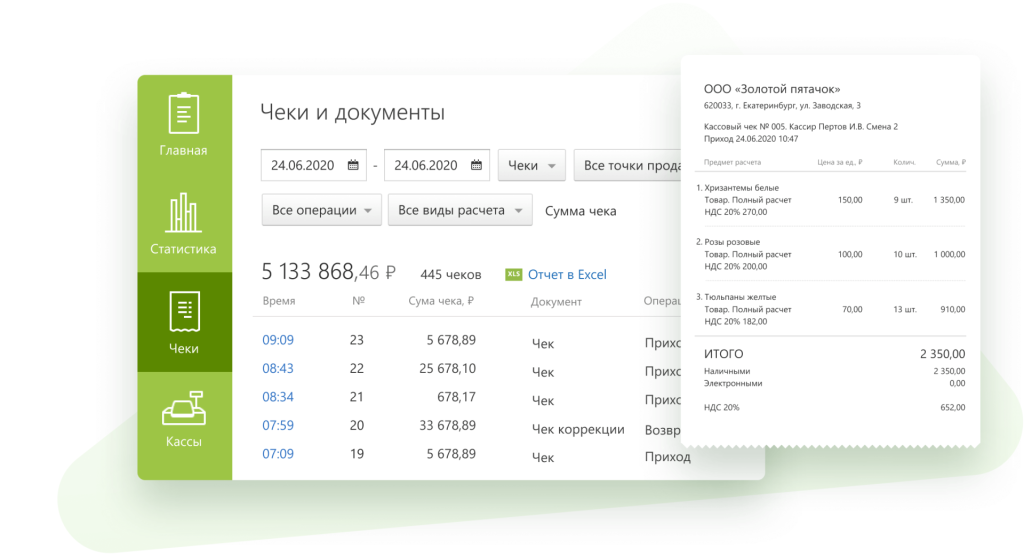1024x556 pixels.
Task: Click calendar icon in end date field
Action: [x=476, y=166]
